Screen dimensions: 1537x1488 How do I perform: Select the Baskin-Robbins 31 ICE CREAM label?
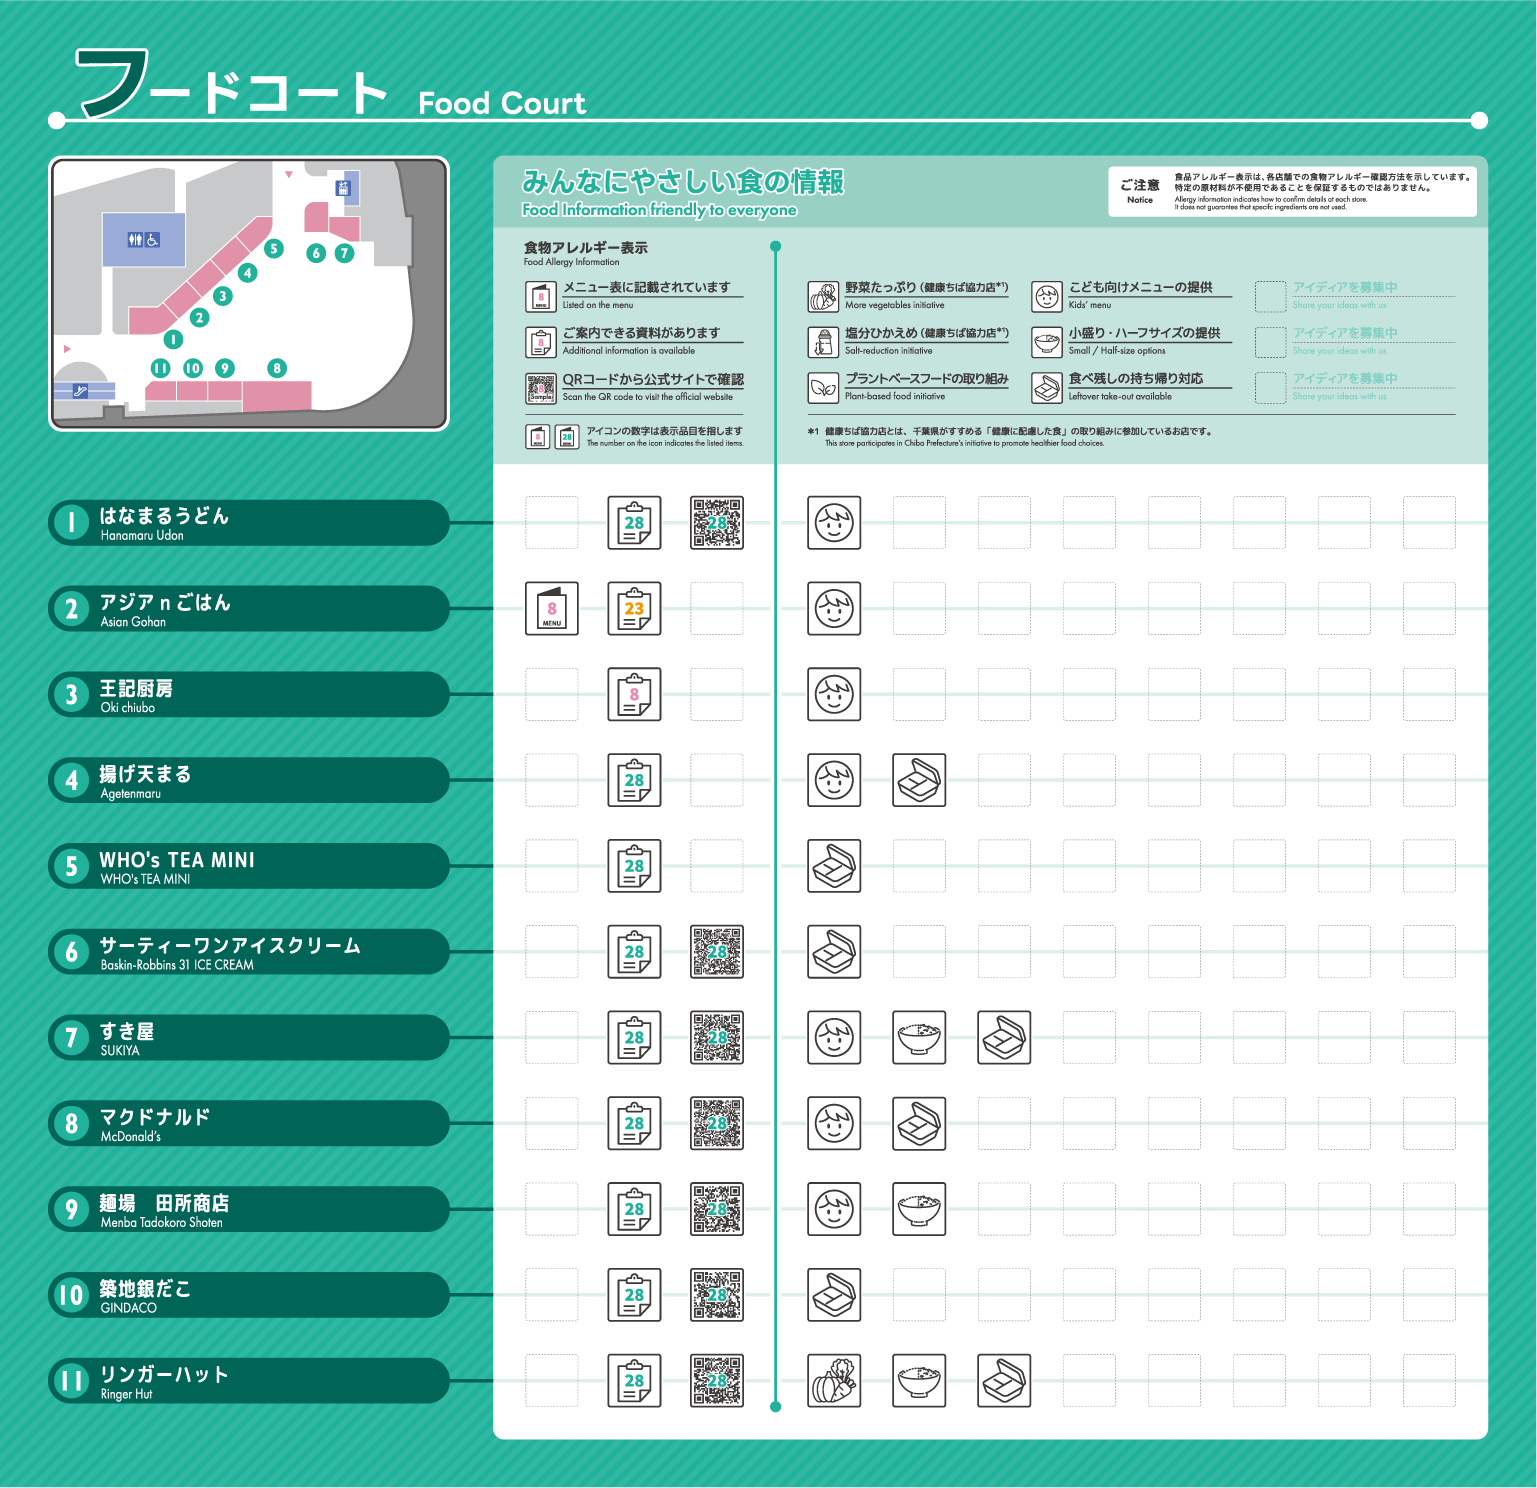(x=248, y=952)
